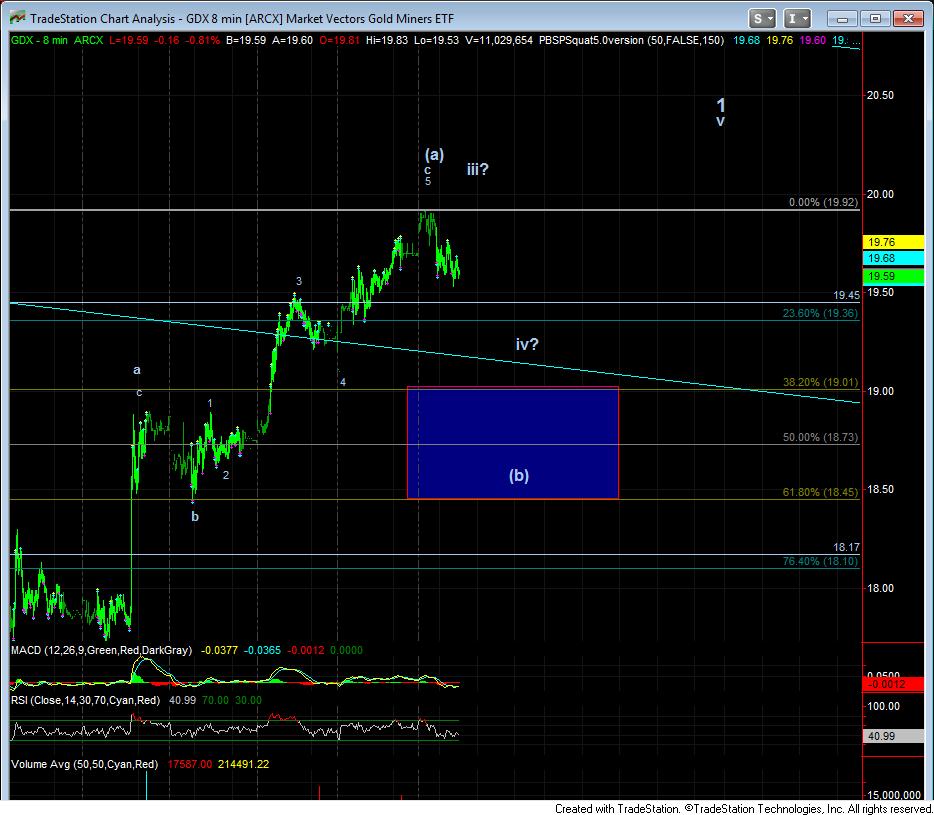Select the (a) wave label text
The image size is (934, 815).
pos(433,154)
